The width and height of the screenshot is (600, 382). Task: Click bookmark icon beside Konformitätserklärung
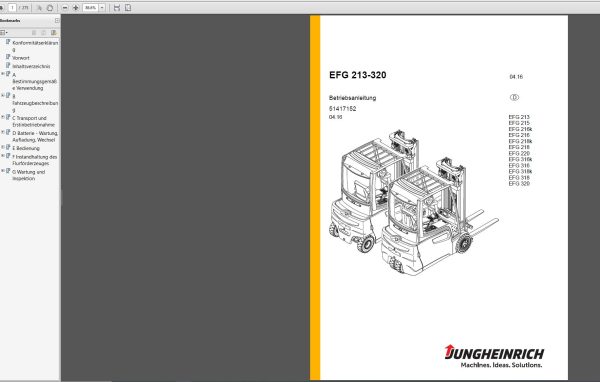pyautogui.click(x=8, y=42)
